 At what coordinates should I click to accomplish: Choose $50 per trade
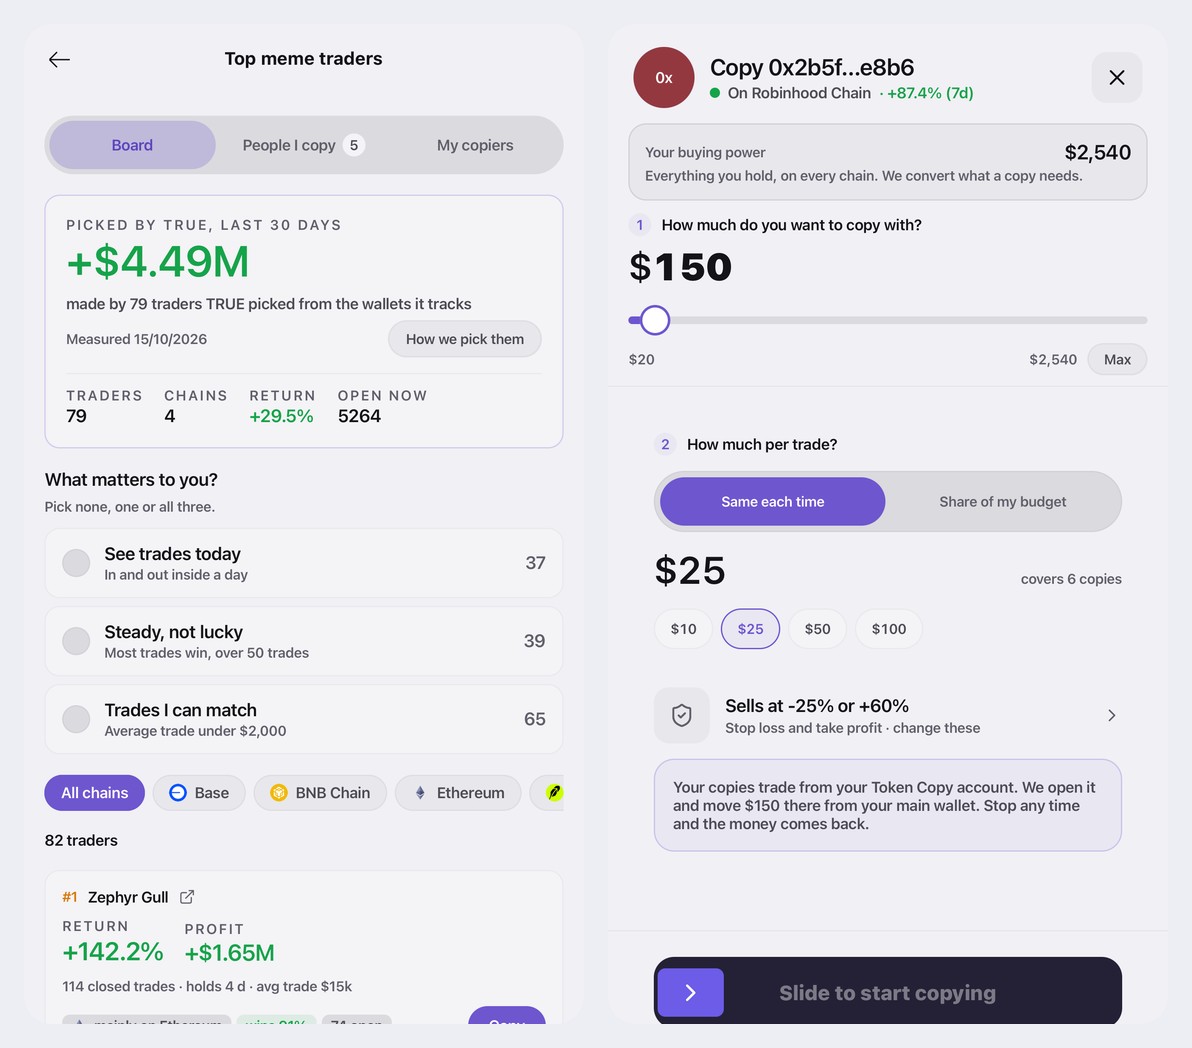coord(817,628)
